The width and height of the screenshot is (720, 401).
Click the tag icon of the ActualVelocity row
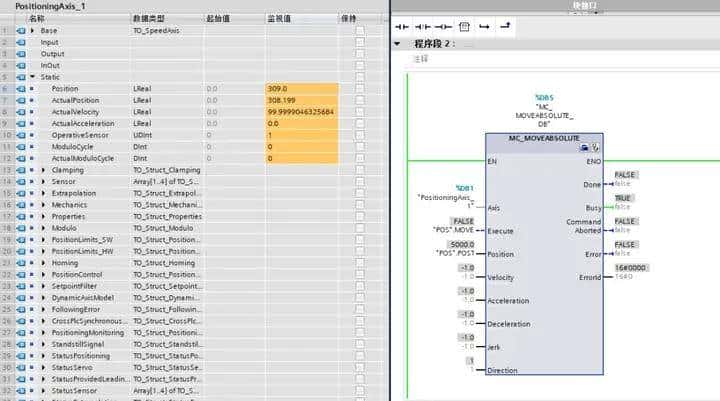[21, 112]
